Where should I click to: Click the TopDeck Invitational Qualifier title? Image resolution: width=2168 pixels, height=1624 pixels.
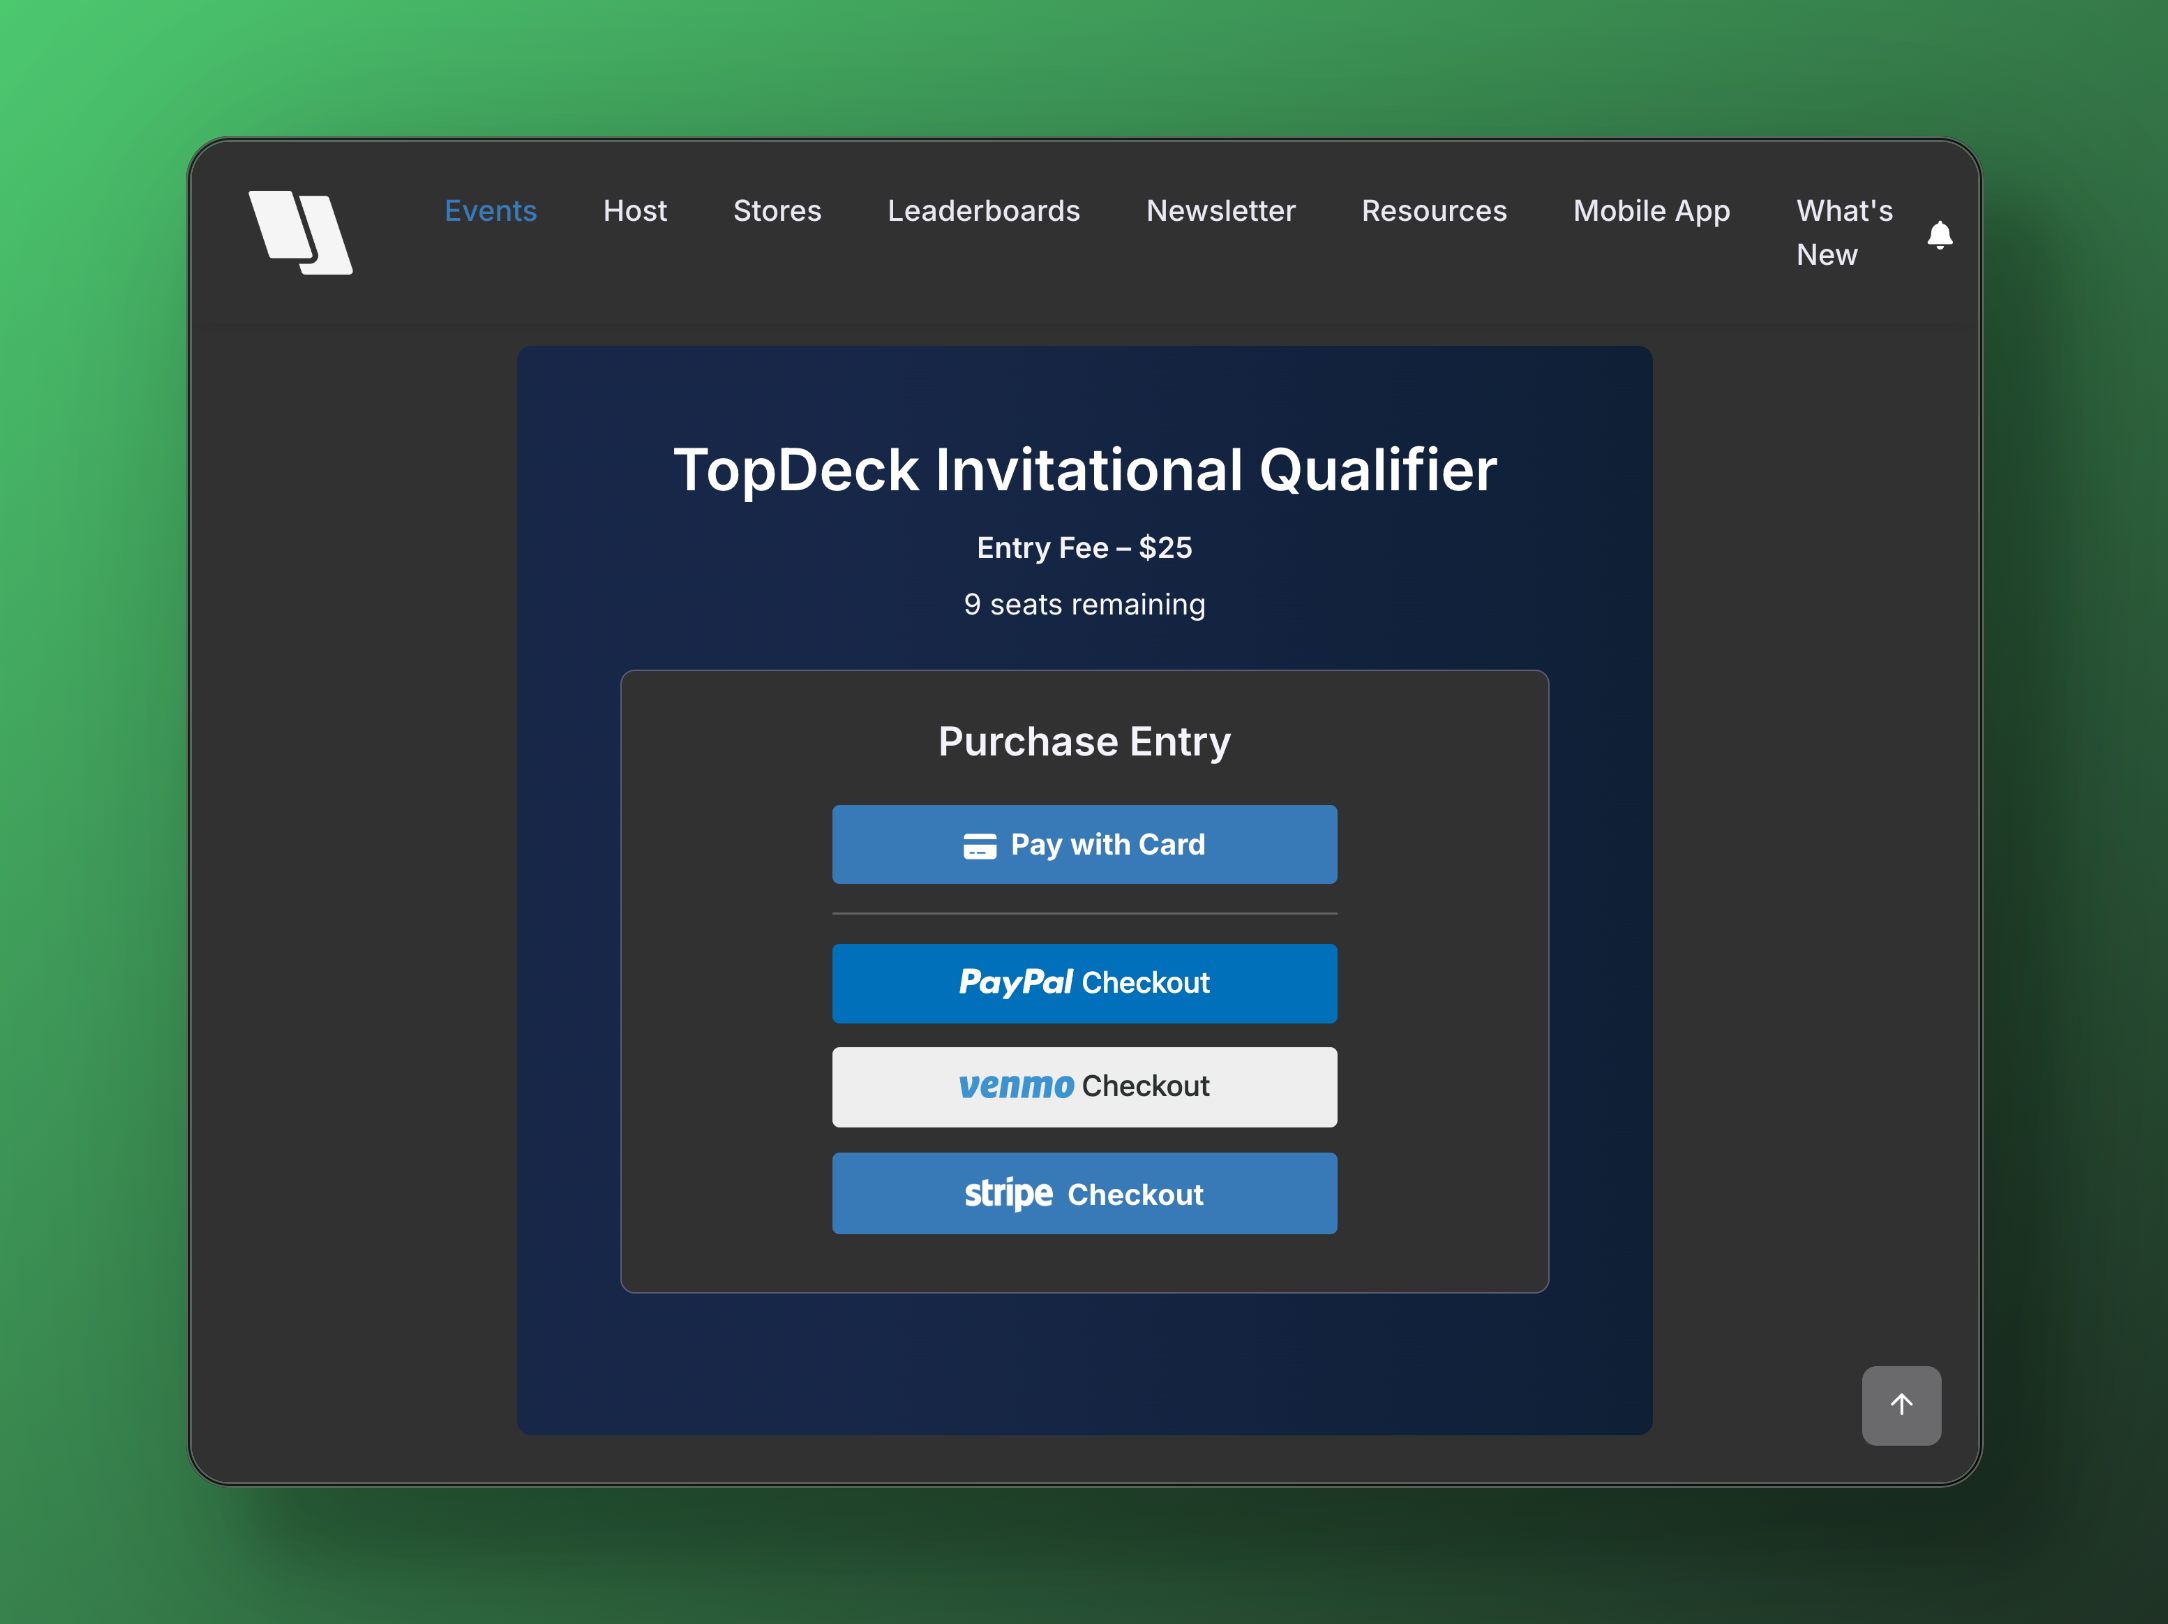[x=1084, y=470]
